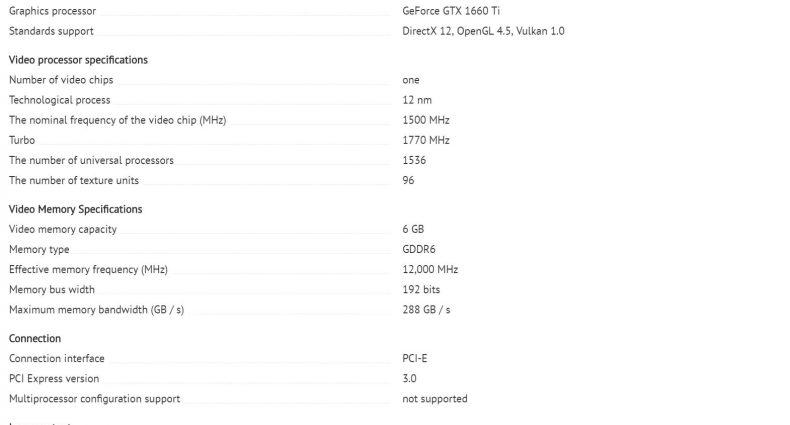Select the 6 GB capacity value

[x=413, y=229]
